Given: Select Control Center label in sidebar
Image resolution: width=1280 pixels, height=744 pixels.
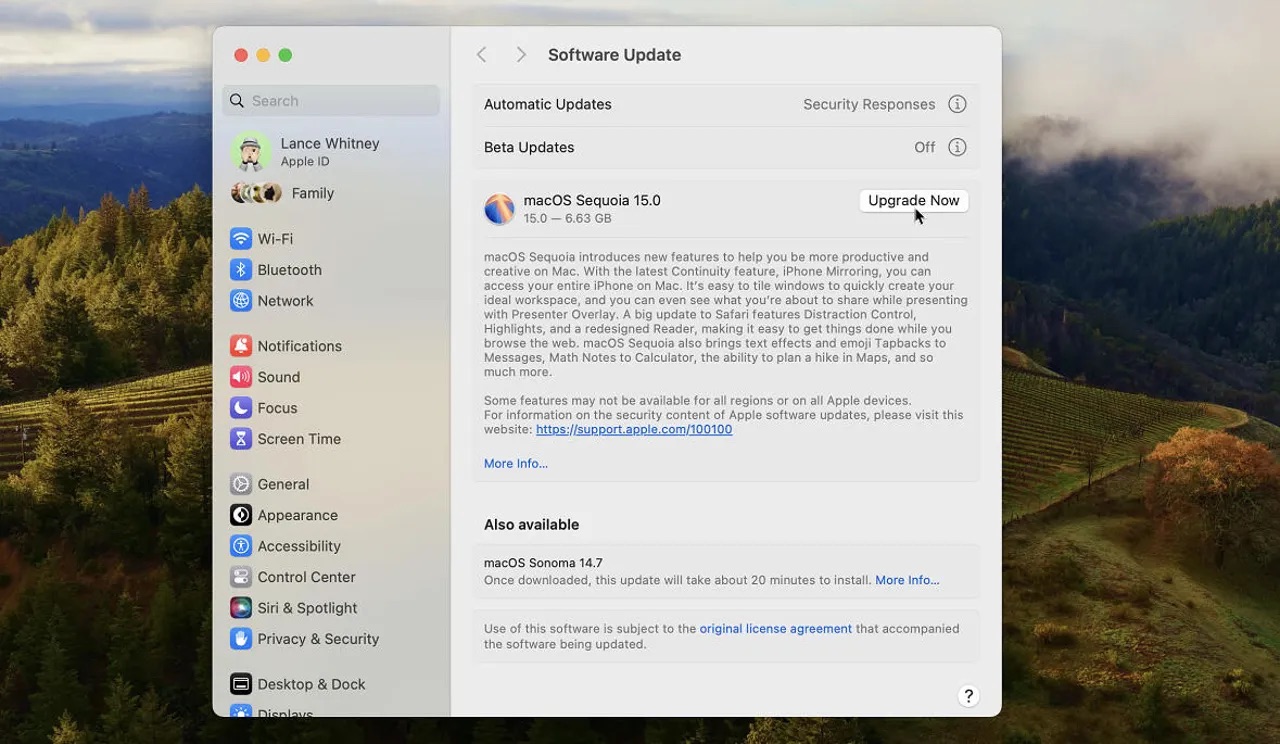Looking at the screenshot, I should click(x=307, y=577).
